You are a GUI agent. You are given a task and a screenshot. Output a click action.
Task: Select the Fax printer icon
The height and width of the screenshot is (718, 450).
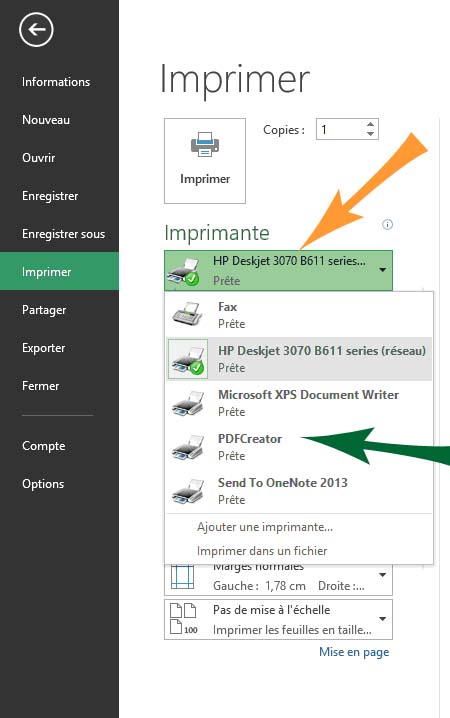click(x=188, y=315)
